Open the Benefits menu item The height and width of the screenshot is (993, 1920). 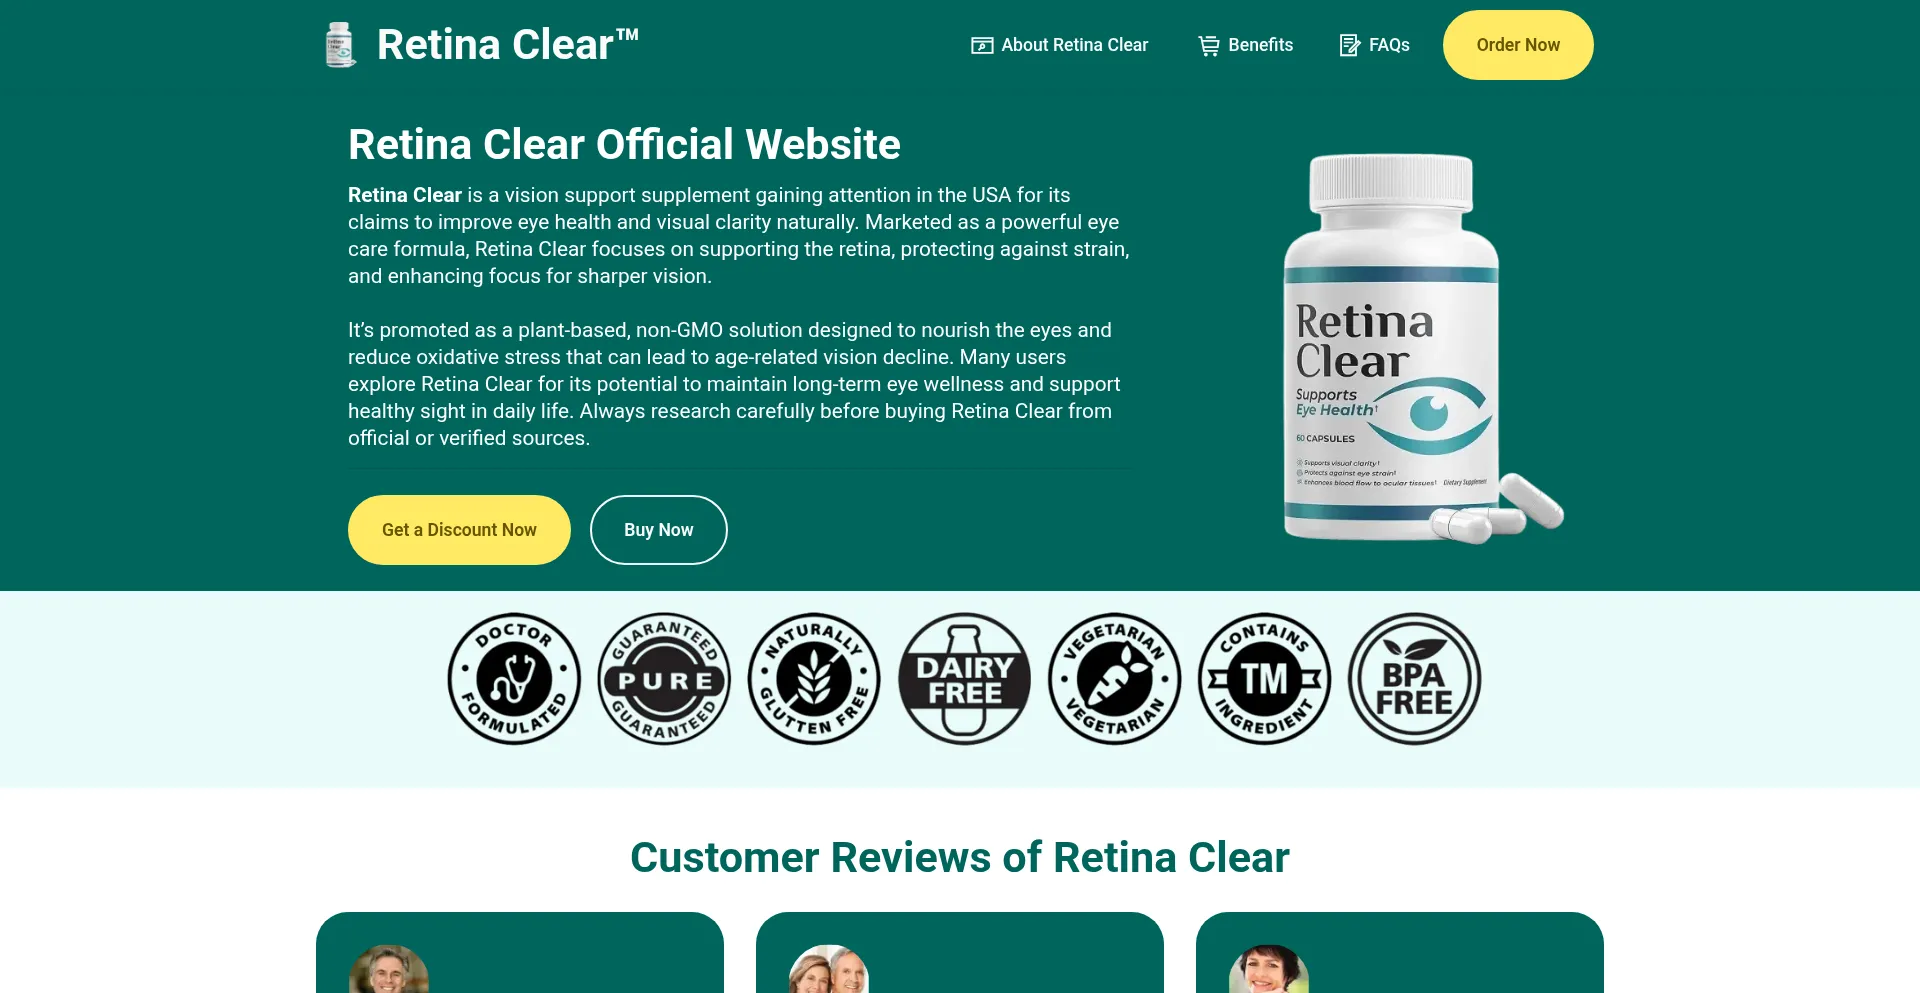[x=1245, y=45]
